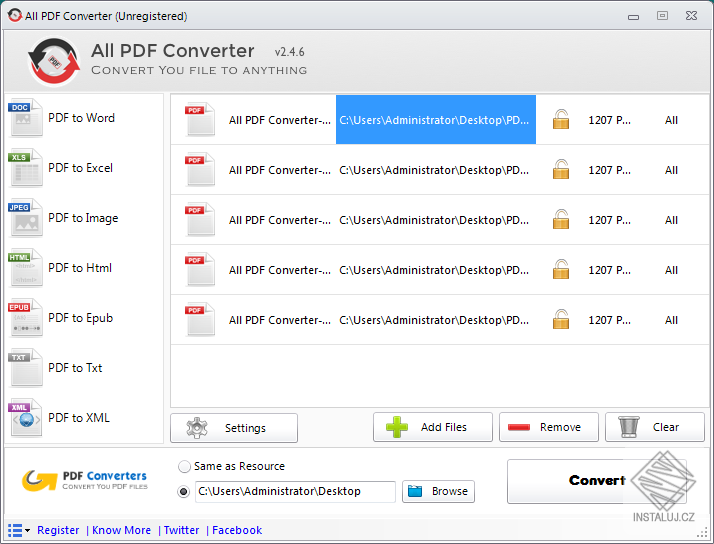Select the PDF to Word DOC icon
Screen dimensions: 714x544
click(25, 117)
